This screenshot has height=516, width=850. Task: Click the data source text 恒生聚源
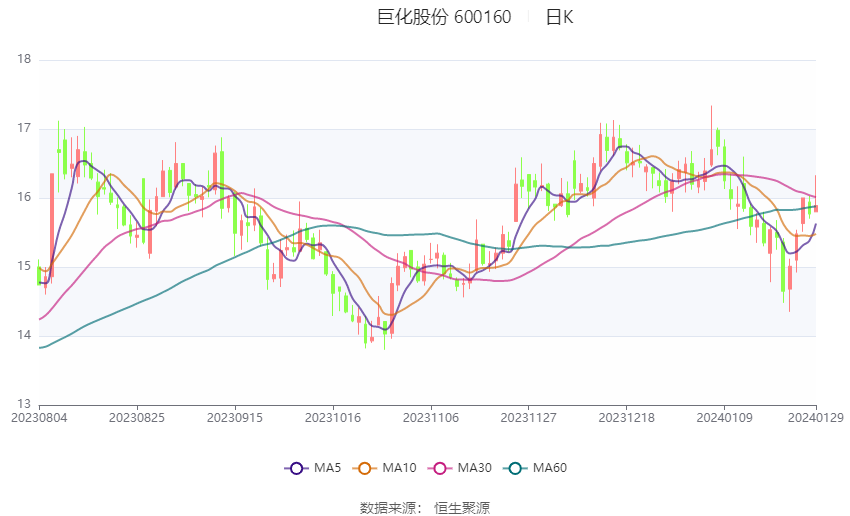tap(462, 508)
